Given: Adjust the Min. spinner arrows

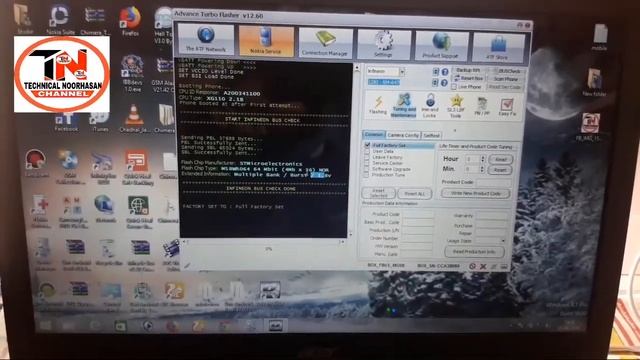Looking at the screenshot, I should click(x=483, y=169).
